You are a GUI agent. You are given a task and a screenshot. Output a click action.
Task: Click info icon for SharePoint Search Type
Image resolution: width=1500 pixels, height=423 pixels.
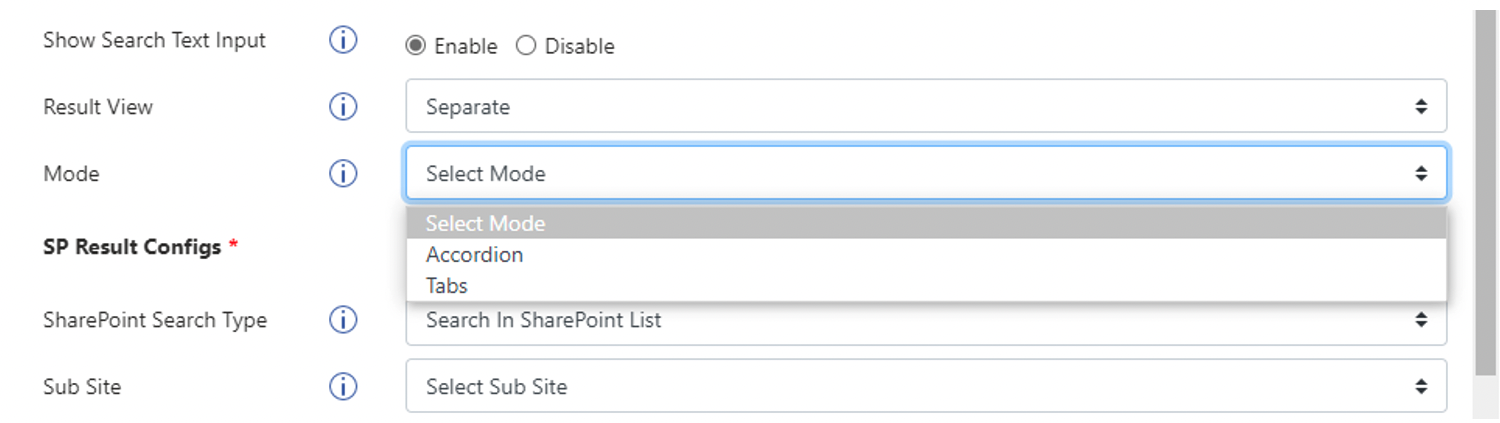click(x=343, y=320)
